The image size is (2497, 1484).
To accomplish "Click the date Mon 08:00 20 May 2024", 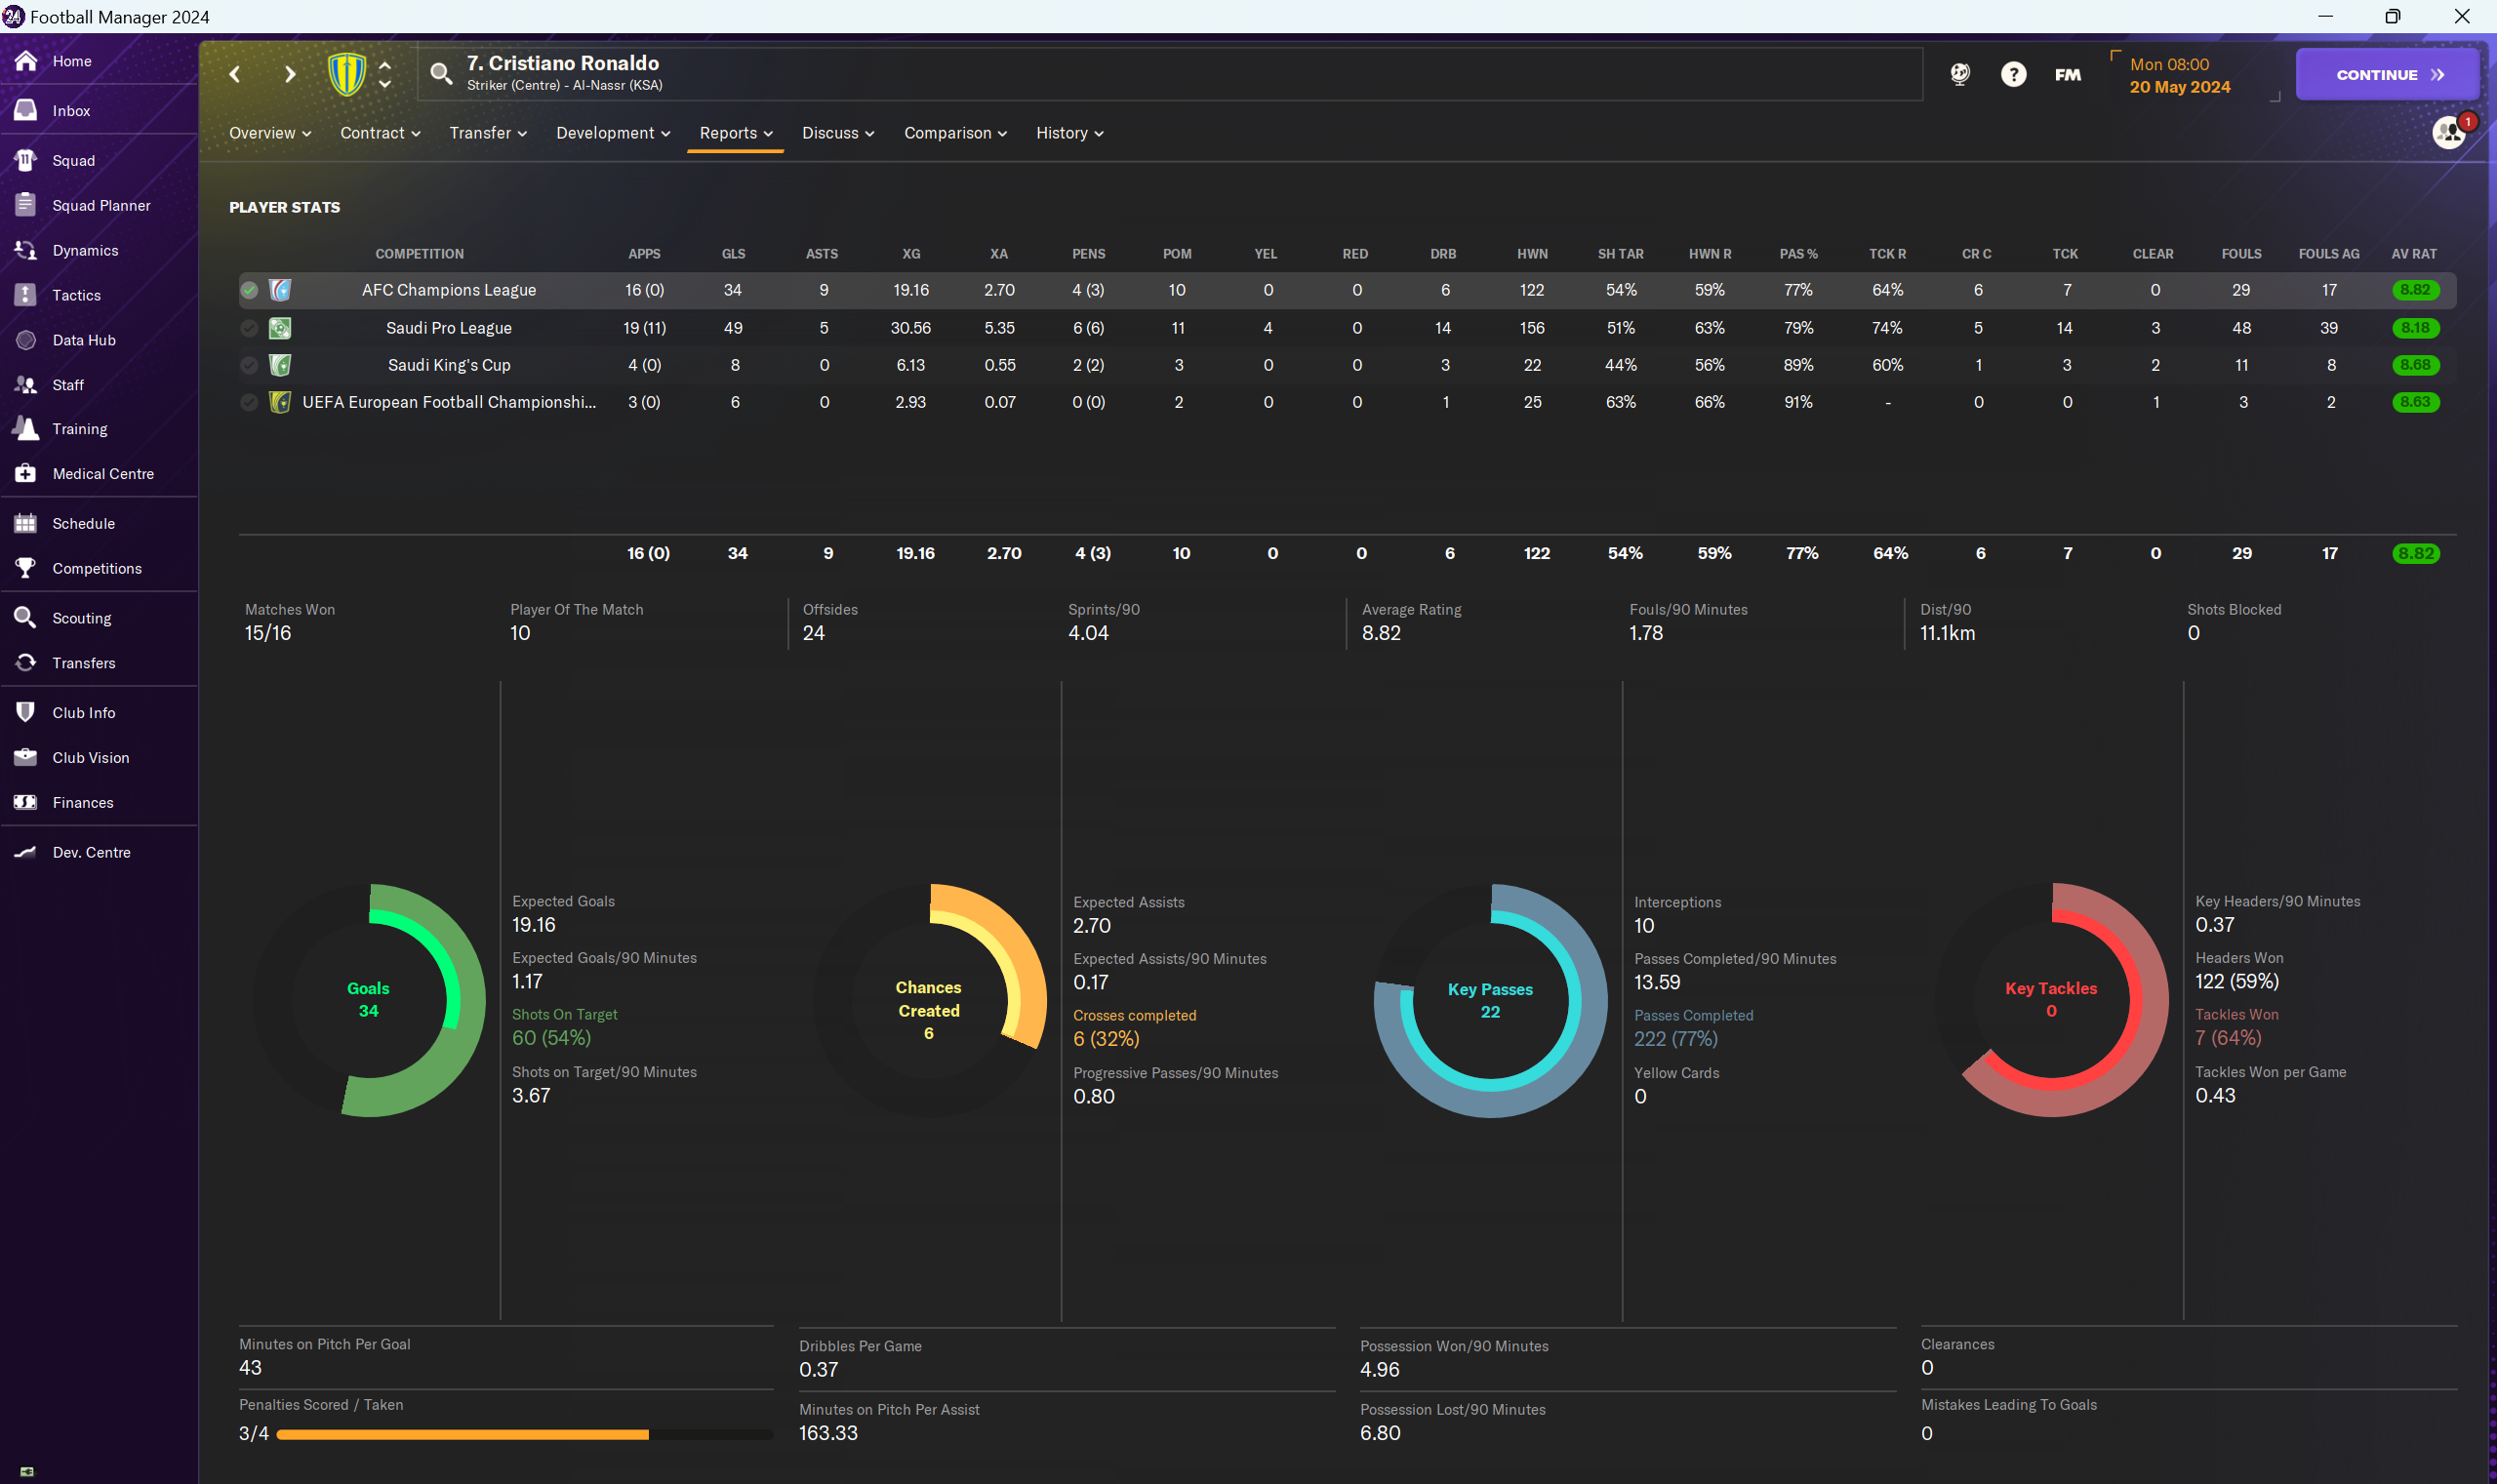I will (2179, 75).
